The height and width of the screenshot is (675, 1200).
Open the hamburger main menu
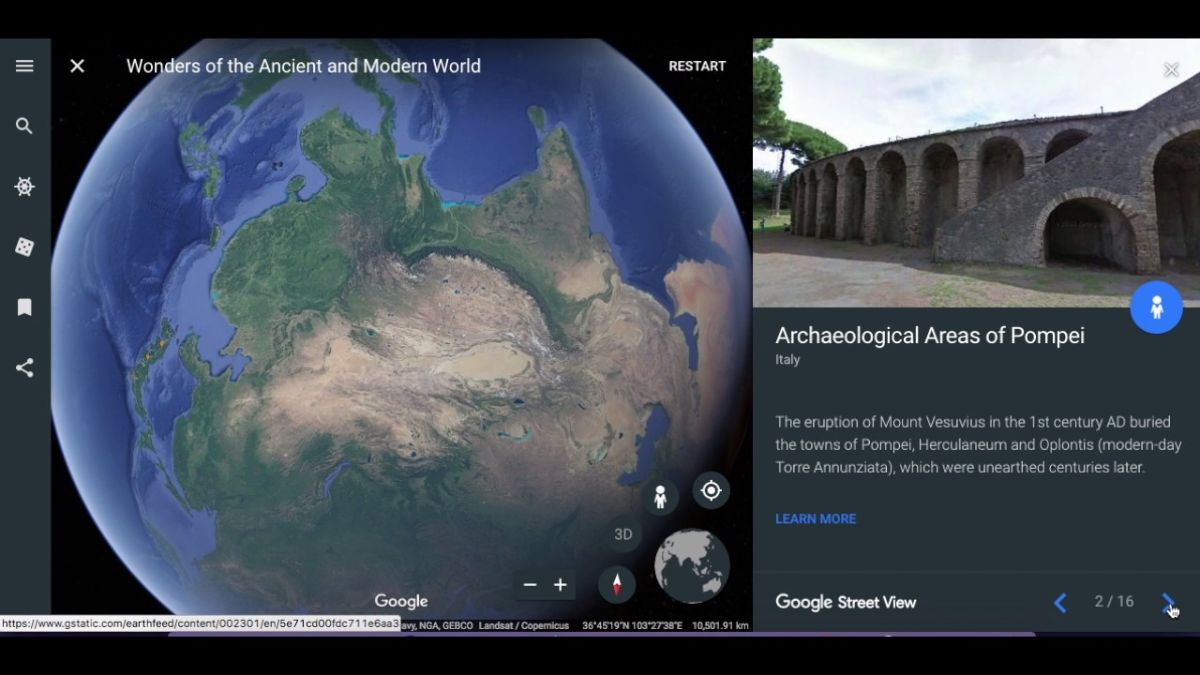point(25,66)
